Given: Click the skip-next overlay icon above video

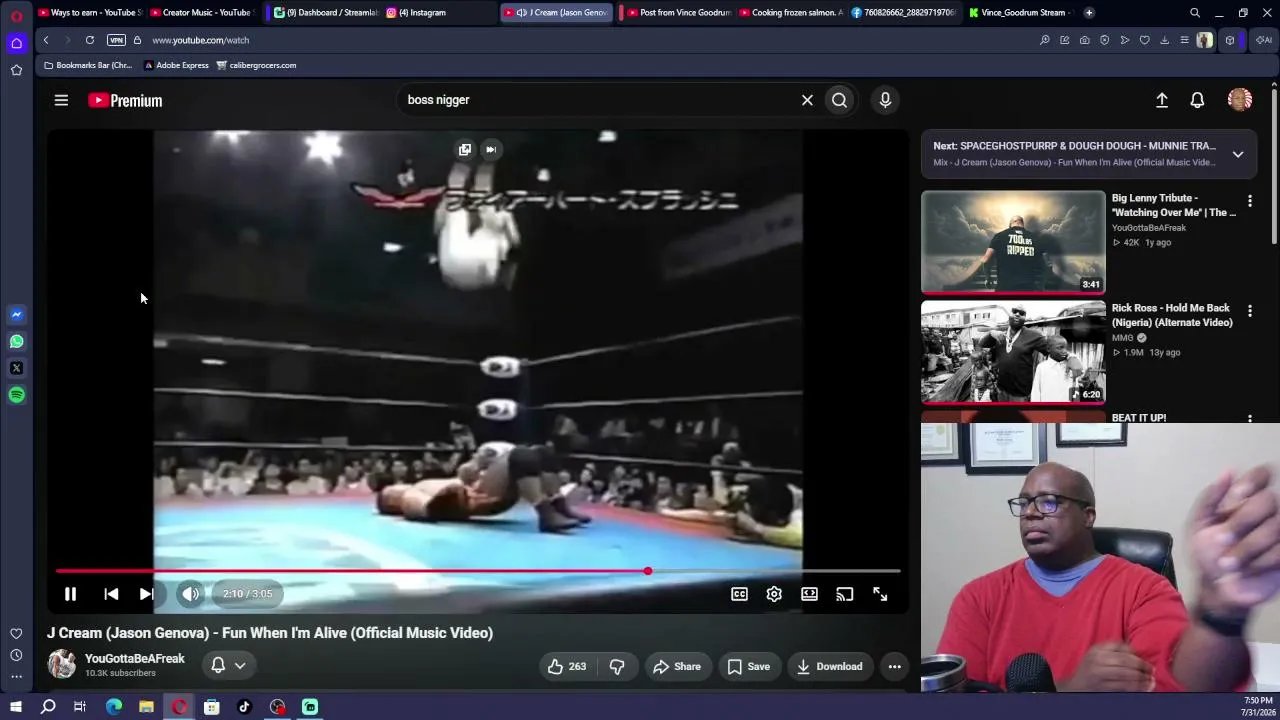Looking at the screenshot, I should coord(491,150).
